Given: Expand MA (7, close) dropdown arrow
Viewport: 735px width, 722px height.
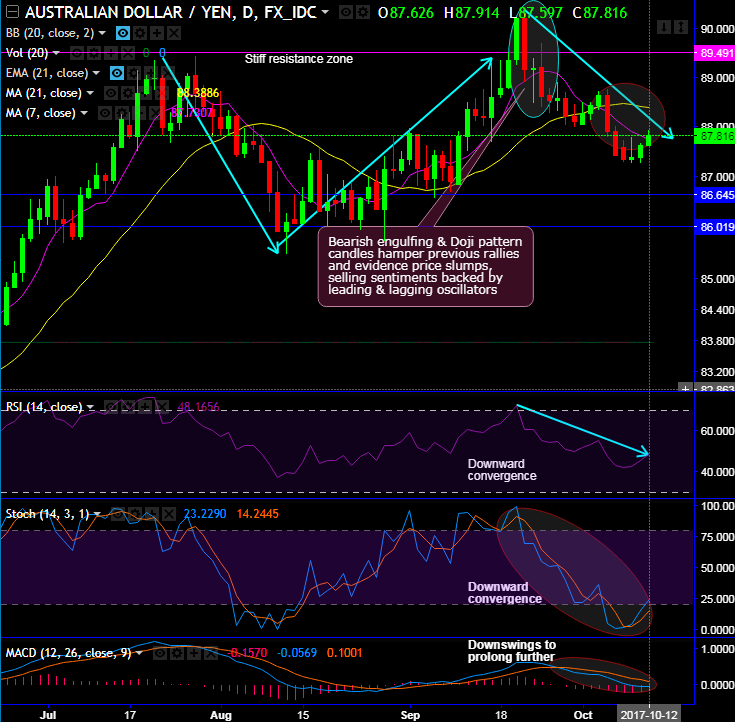Looking at the screenshot, I should [x=84, y=113].
